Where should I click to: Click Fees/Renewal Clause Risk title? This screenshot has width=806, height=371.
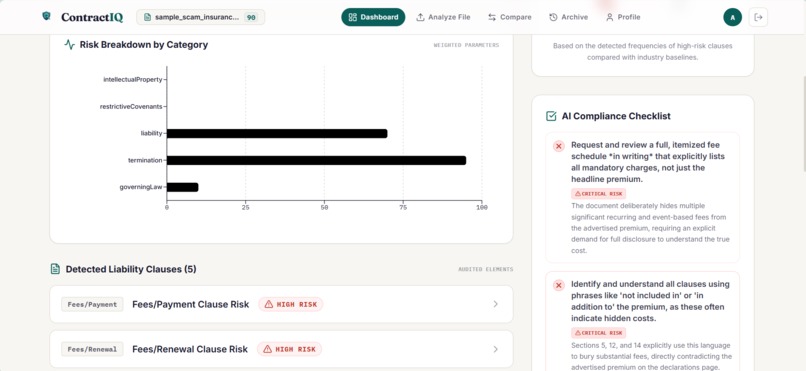click(190, 349)
